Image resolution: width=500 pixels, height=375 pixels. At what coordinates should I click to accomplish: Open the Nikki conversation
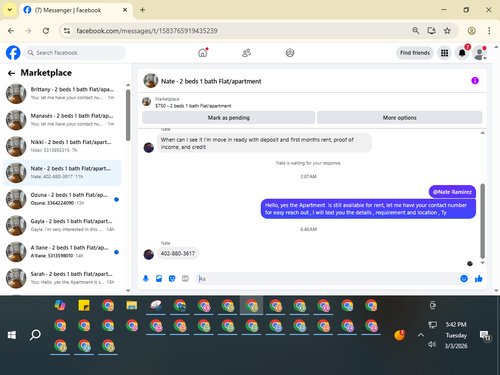[62, 146]
